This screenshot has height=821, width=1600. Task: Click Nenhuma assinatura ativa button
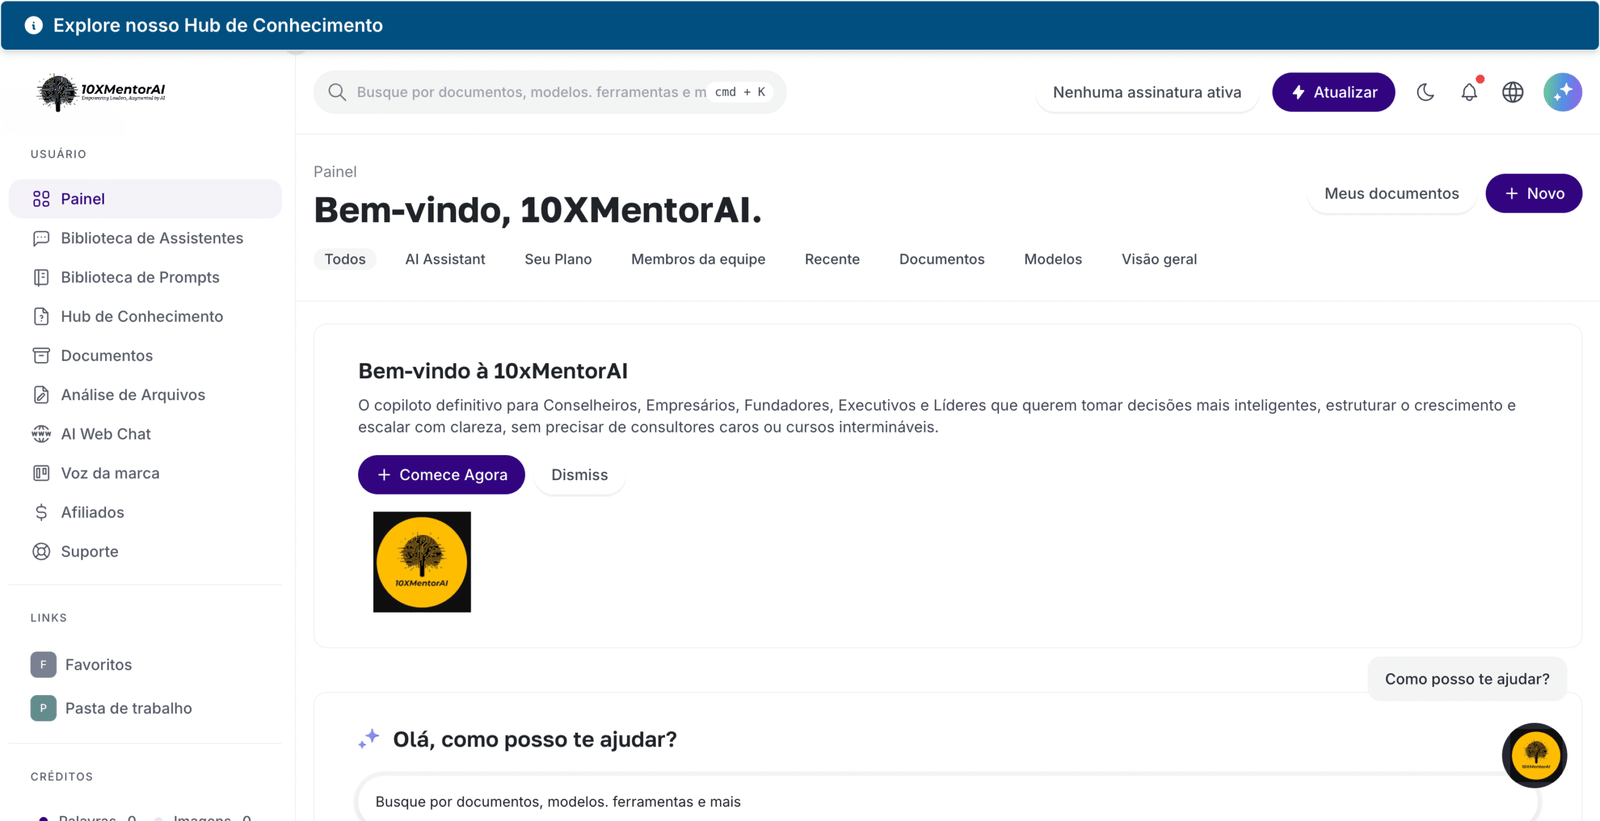(x=1147, y=92)
